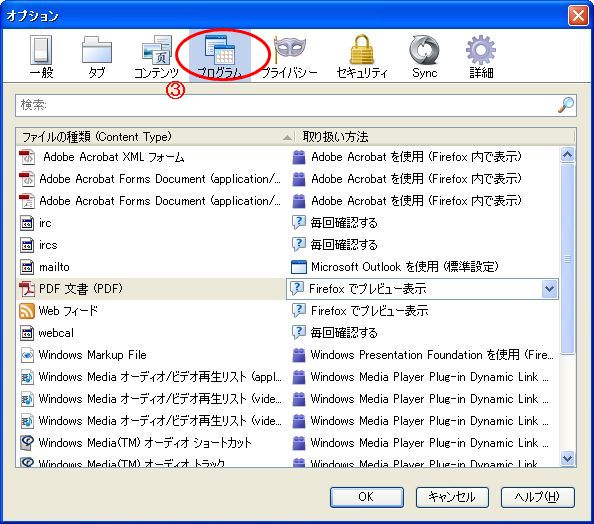Click Windows Media(TM) オーディオ ショートカット file icon
The width and height of the screenshot is (594, 524).
click(x=27, y=443)
